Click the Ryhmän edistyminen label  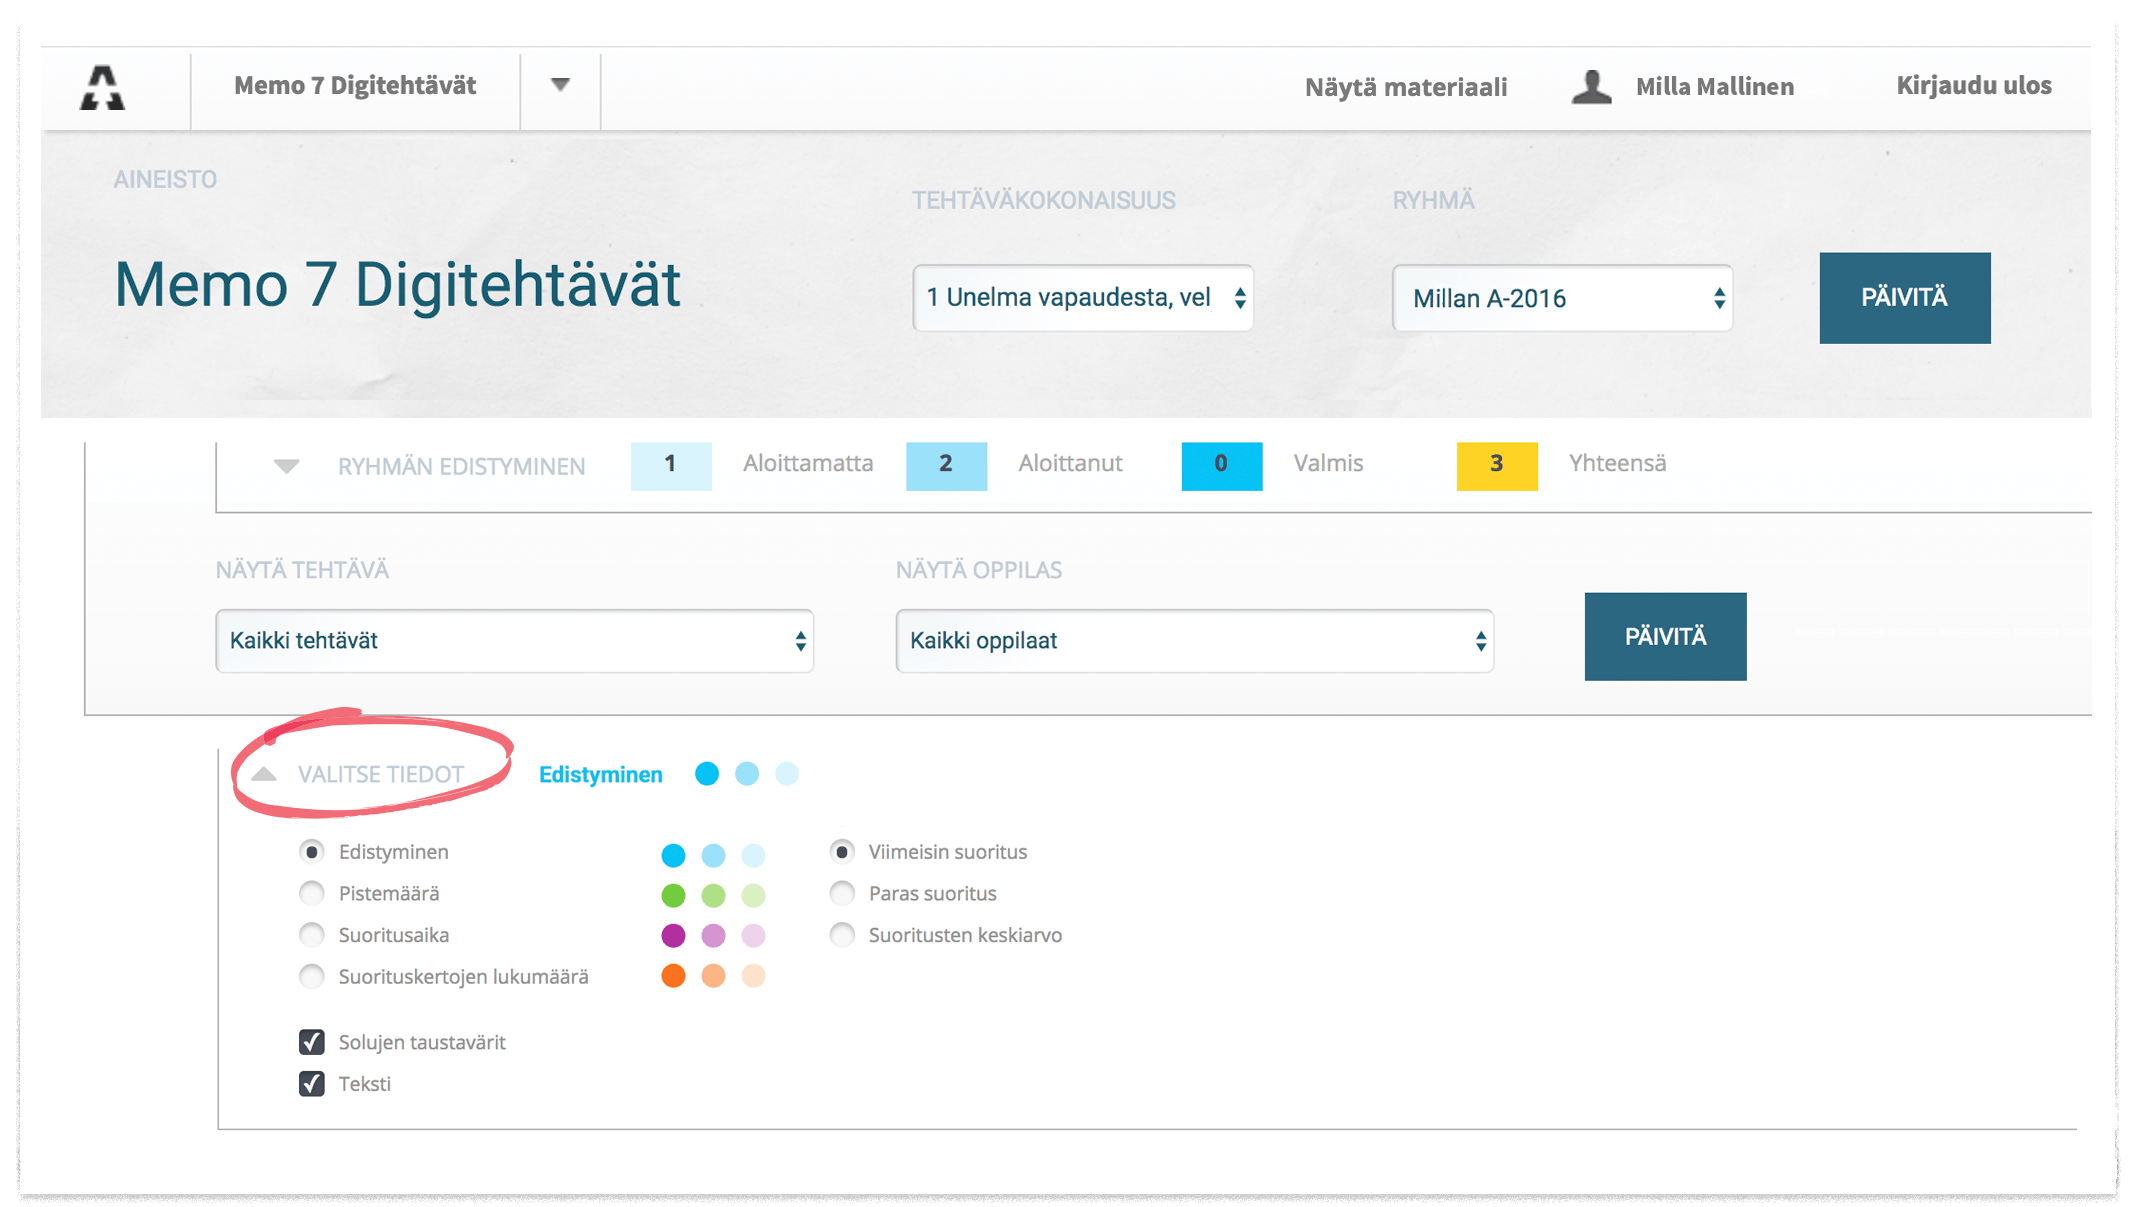pyautogui.click(x=461, y=467)
